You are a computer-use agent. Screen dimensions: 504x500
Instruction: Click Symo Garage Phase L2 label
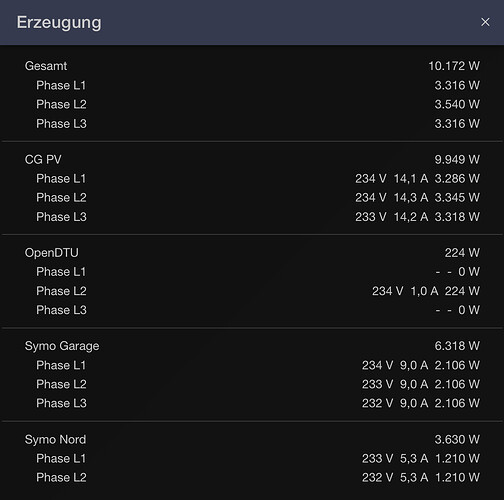(61, 384)
